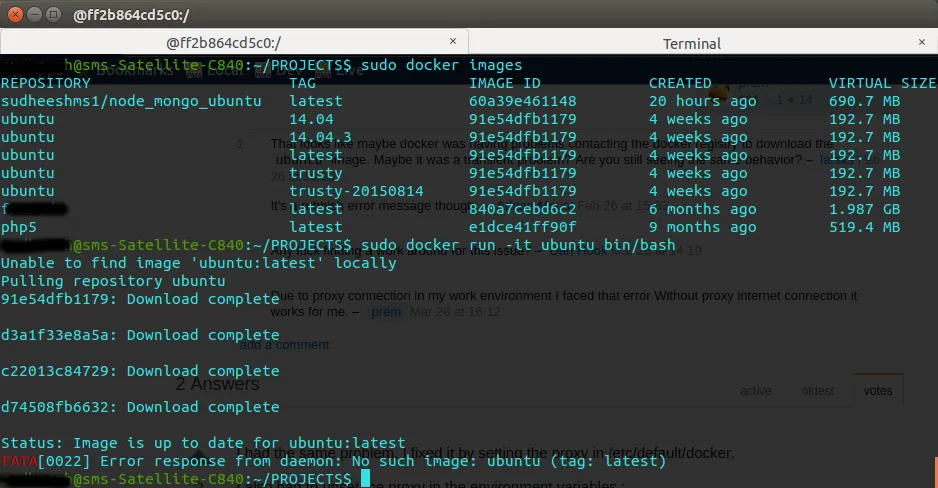Viewport: 938px width, 488px height.
Task: Click the IMAGE ID column header
Action: (x=505, y=83)
